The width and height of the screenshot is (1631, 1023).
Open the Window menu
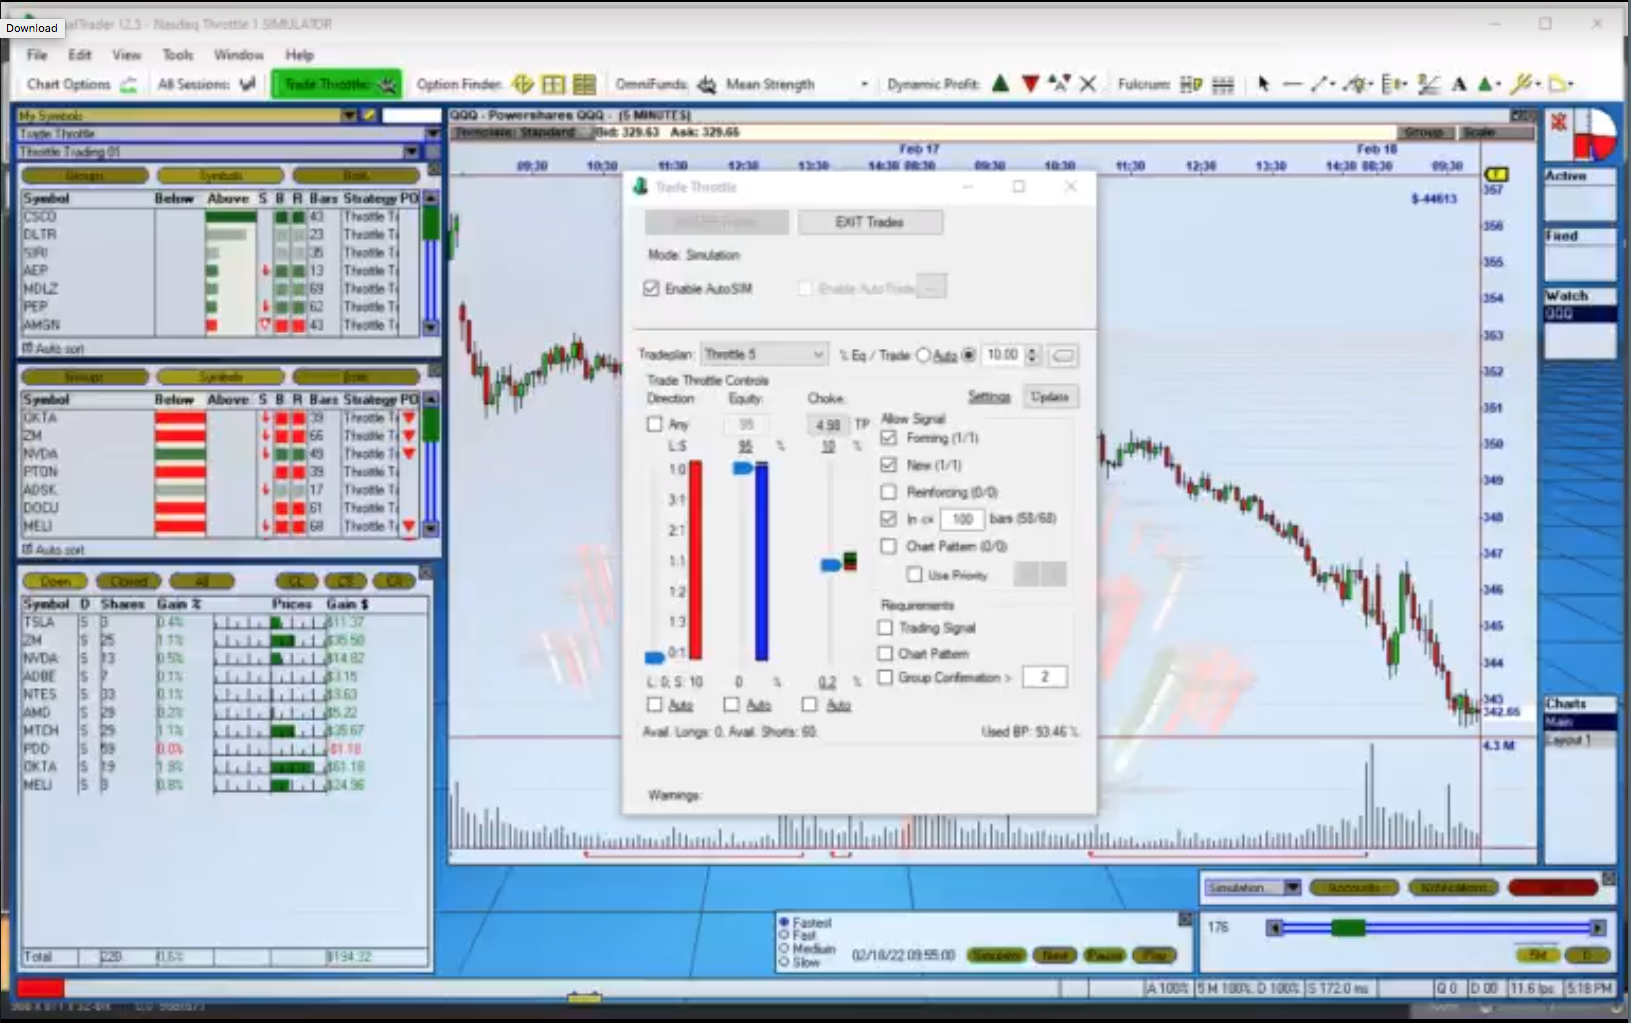(238, 55)
